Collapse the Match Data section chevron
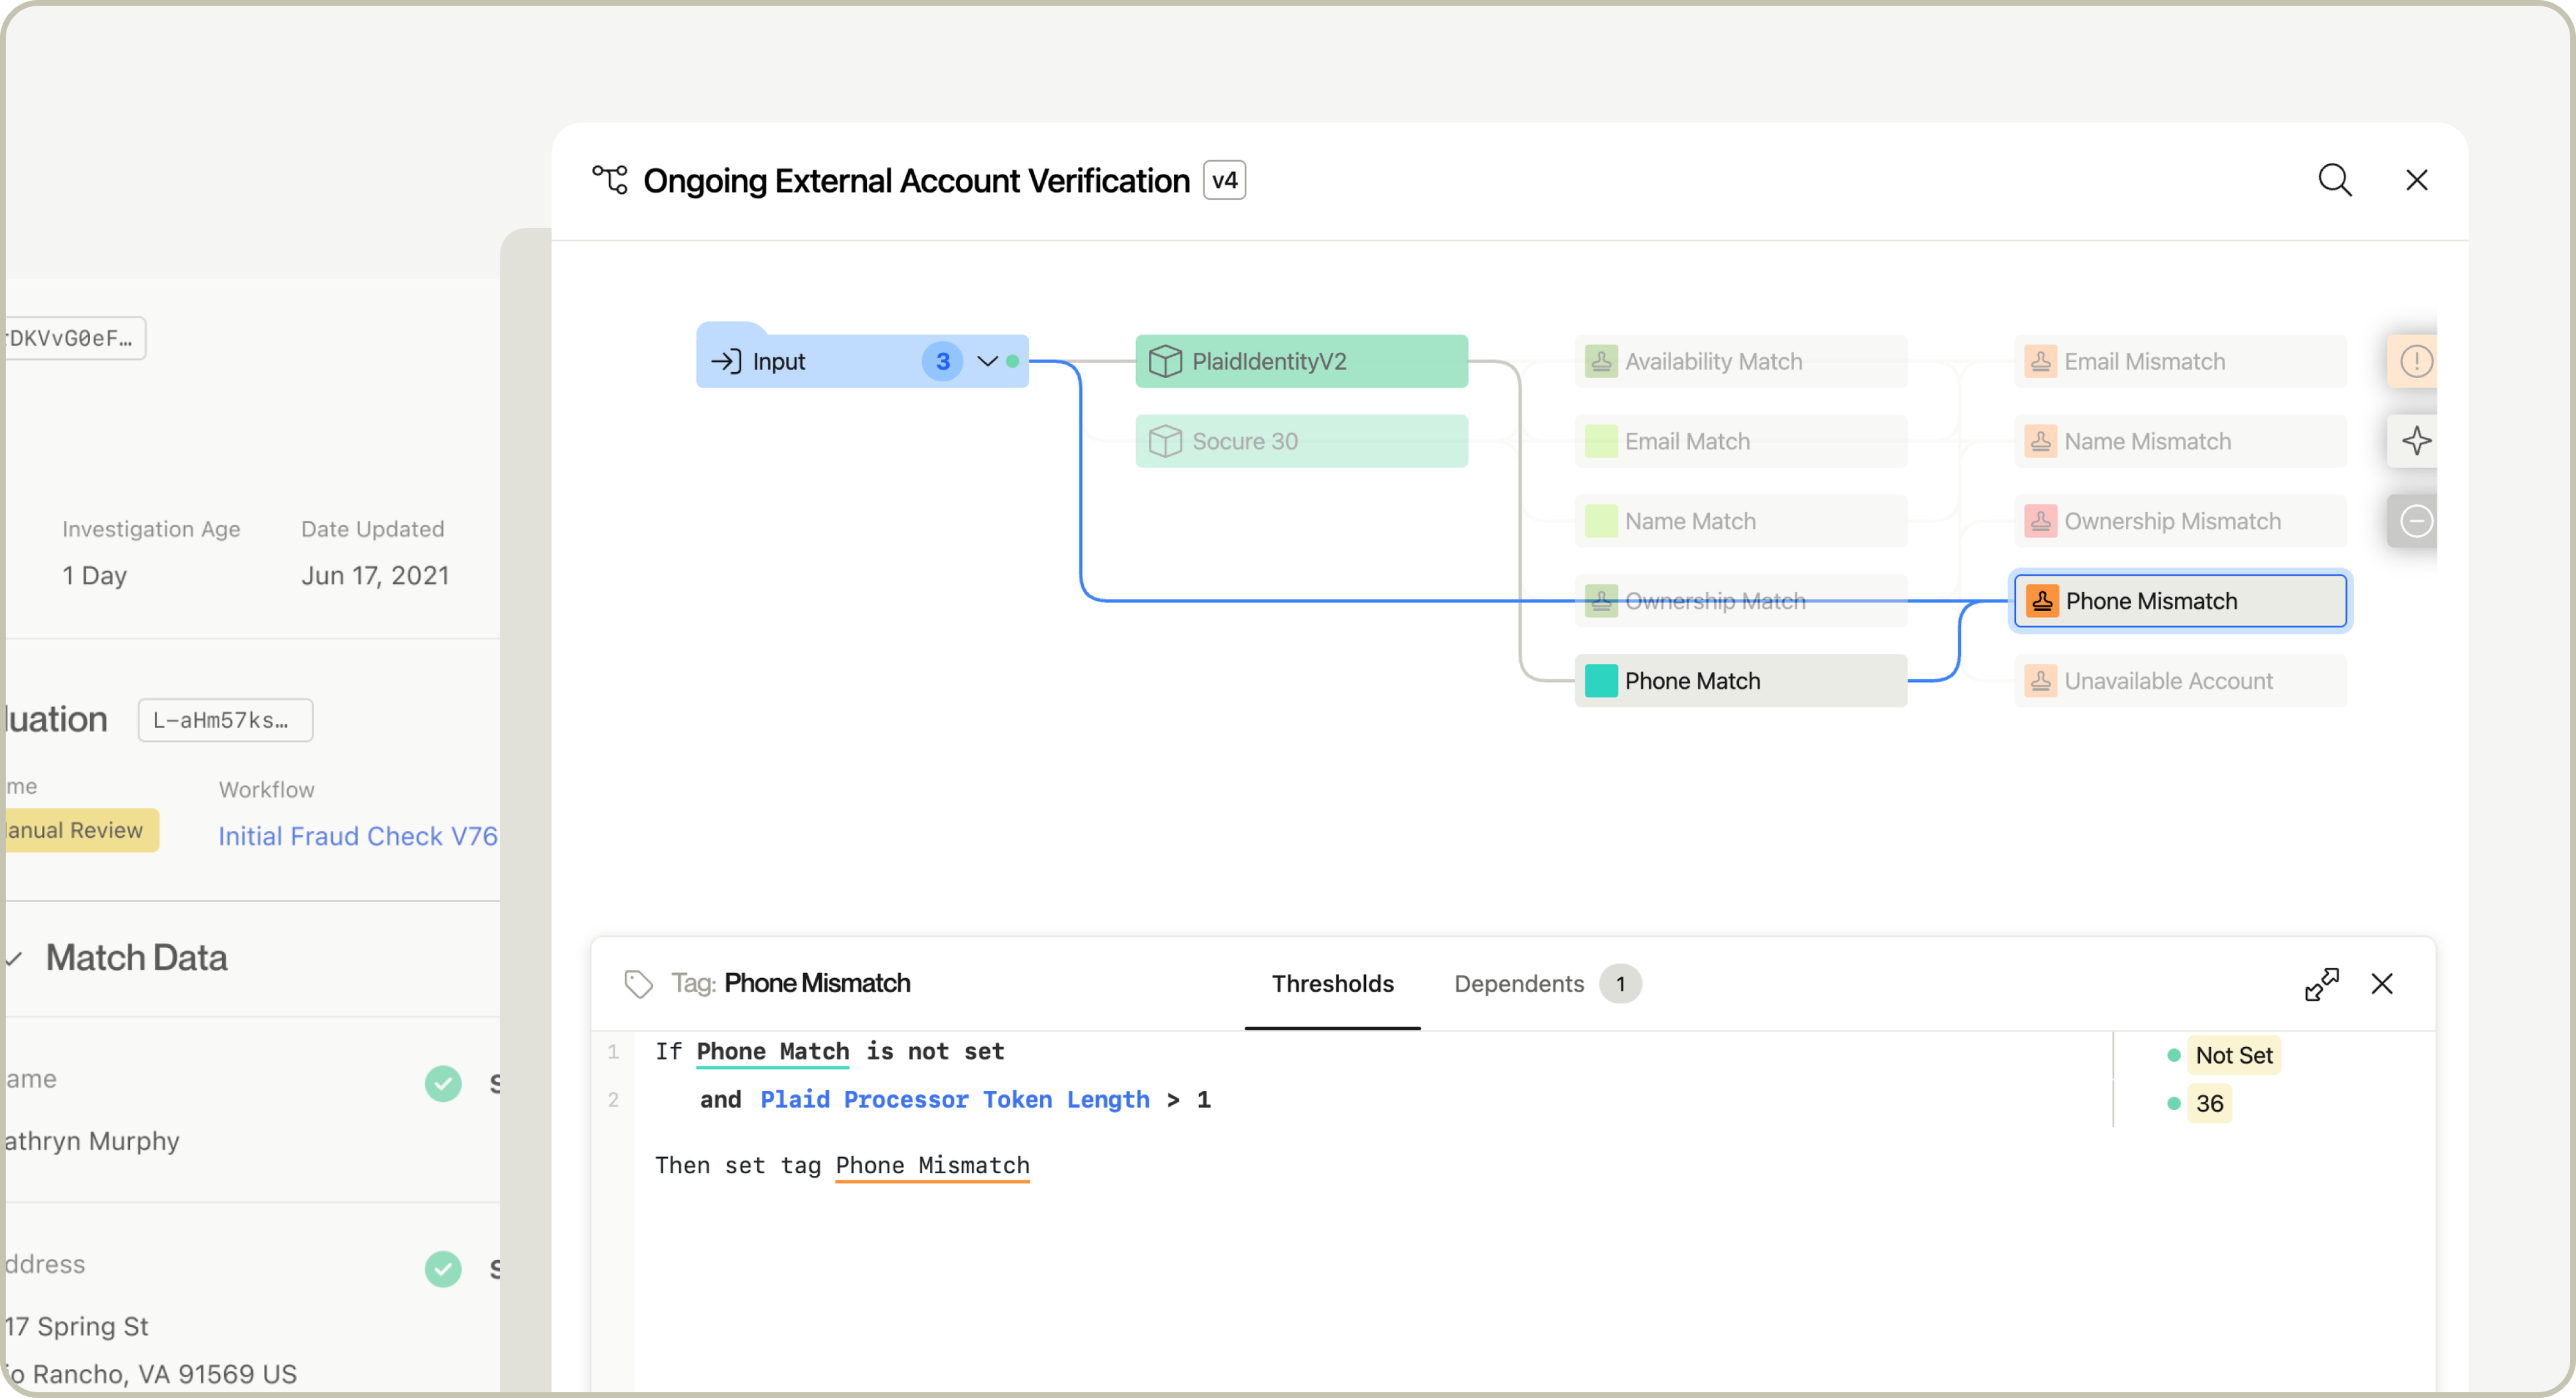This screenshot has height=1398, width=2576. coord(14,959)
